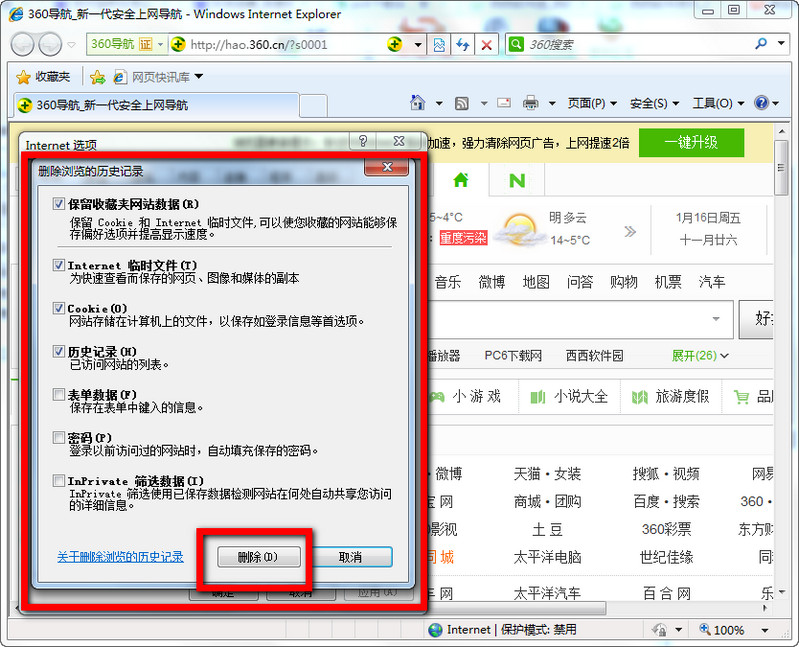Enable the 表单数据 checkbox
The height and width of the screenshot is (647, 799).
[x=59, y=394]
